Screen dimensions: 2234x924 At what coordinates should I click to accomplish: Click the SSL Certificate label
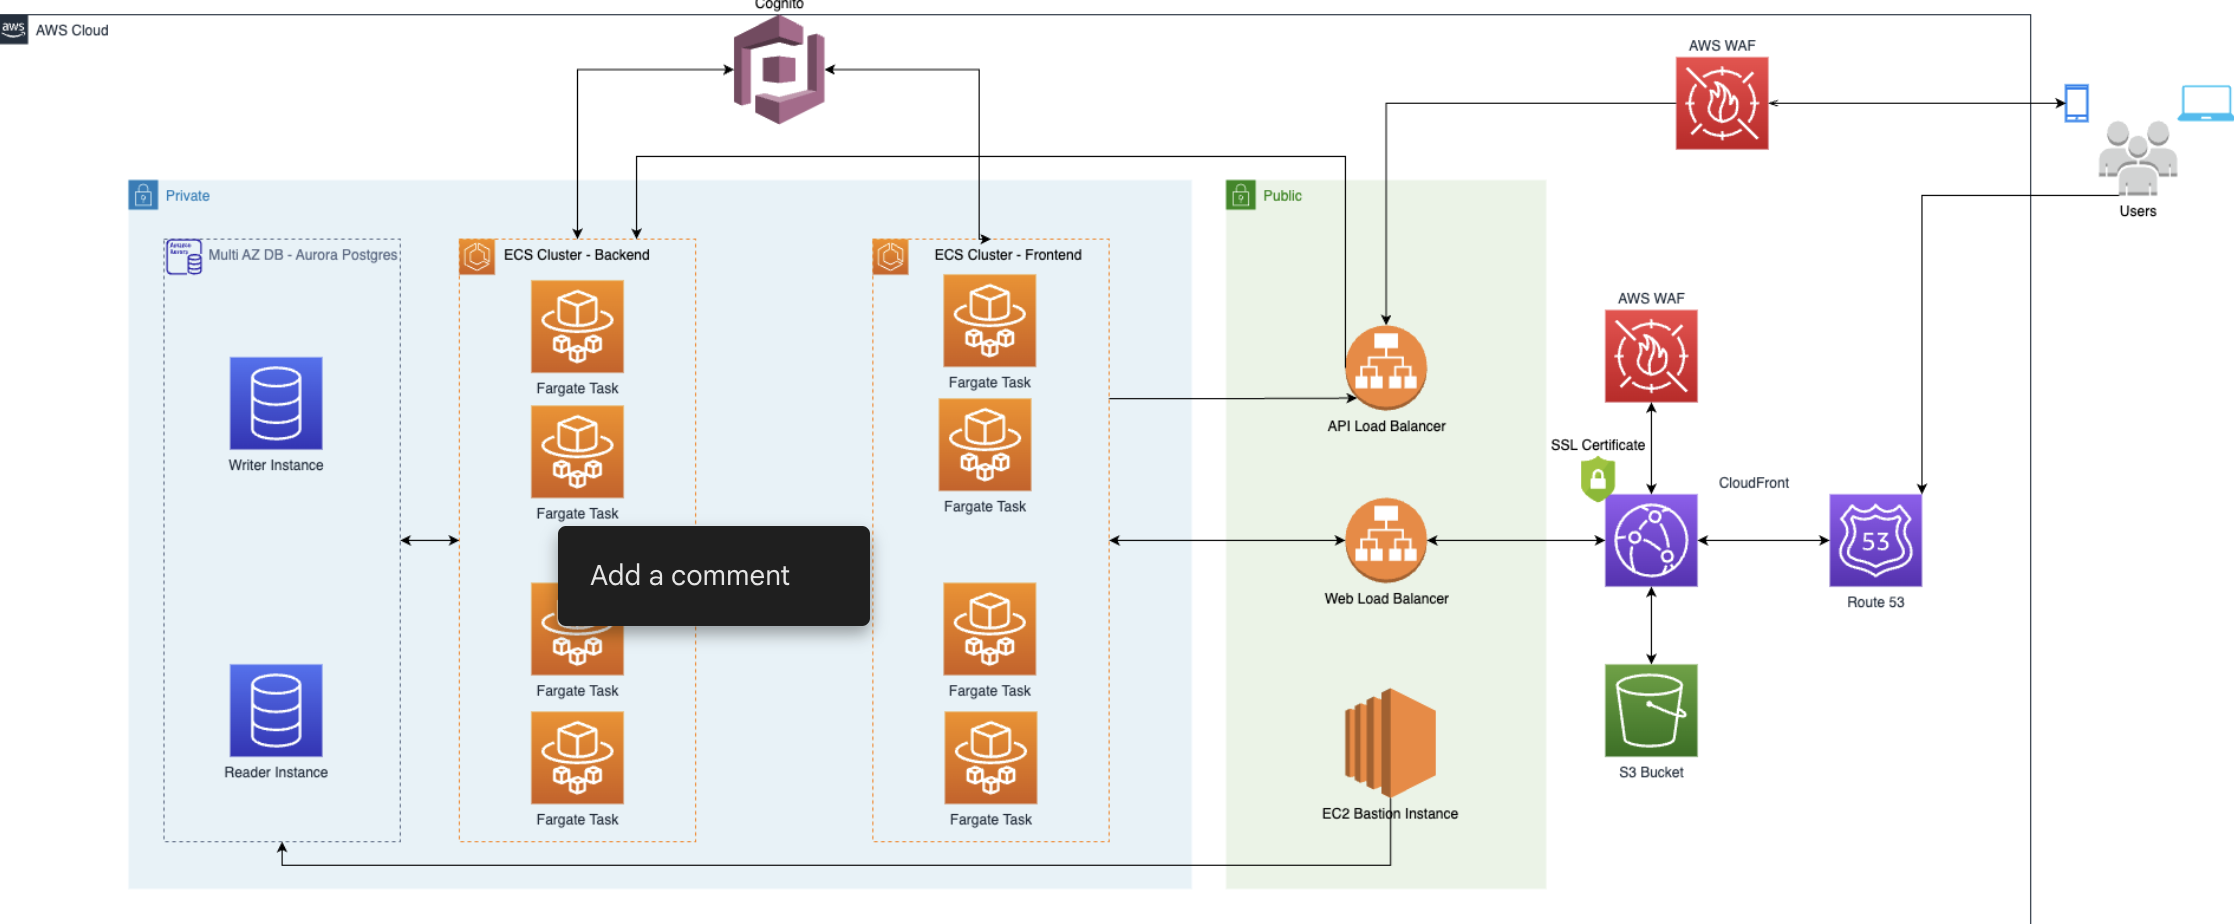pyautogui.click(x=1598, y=445)
